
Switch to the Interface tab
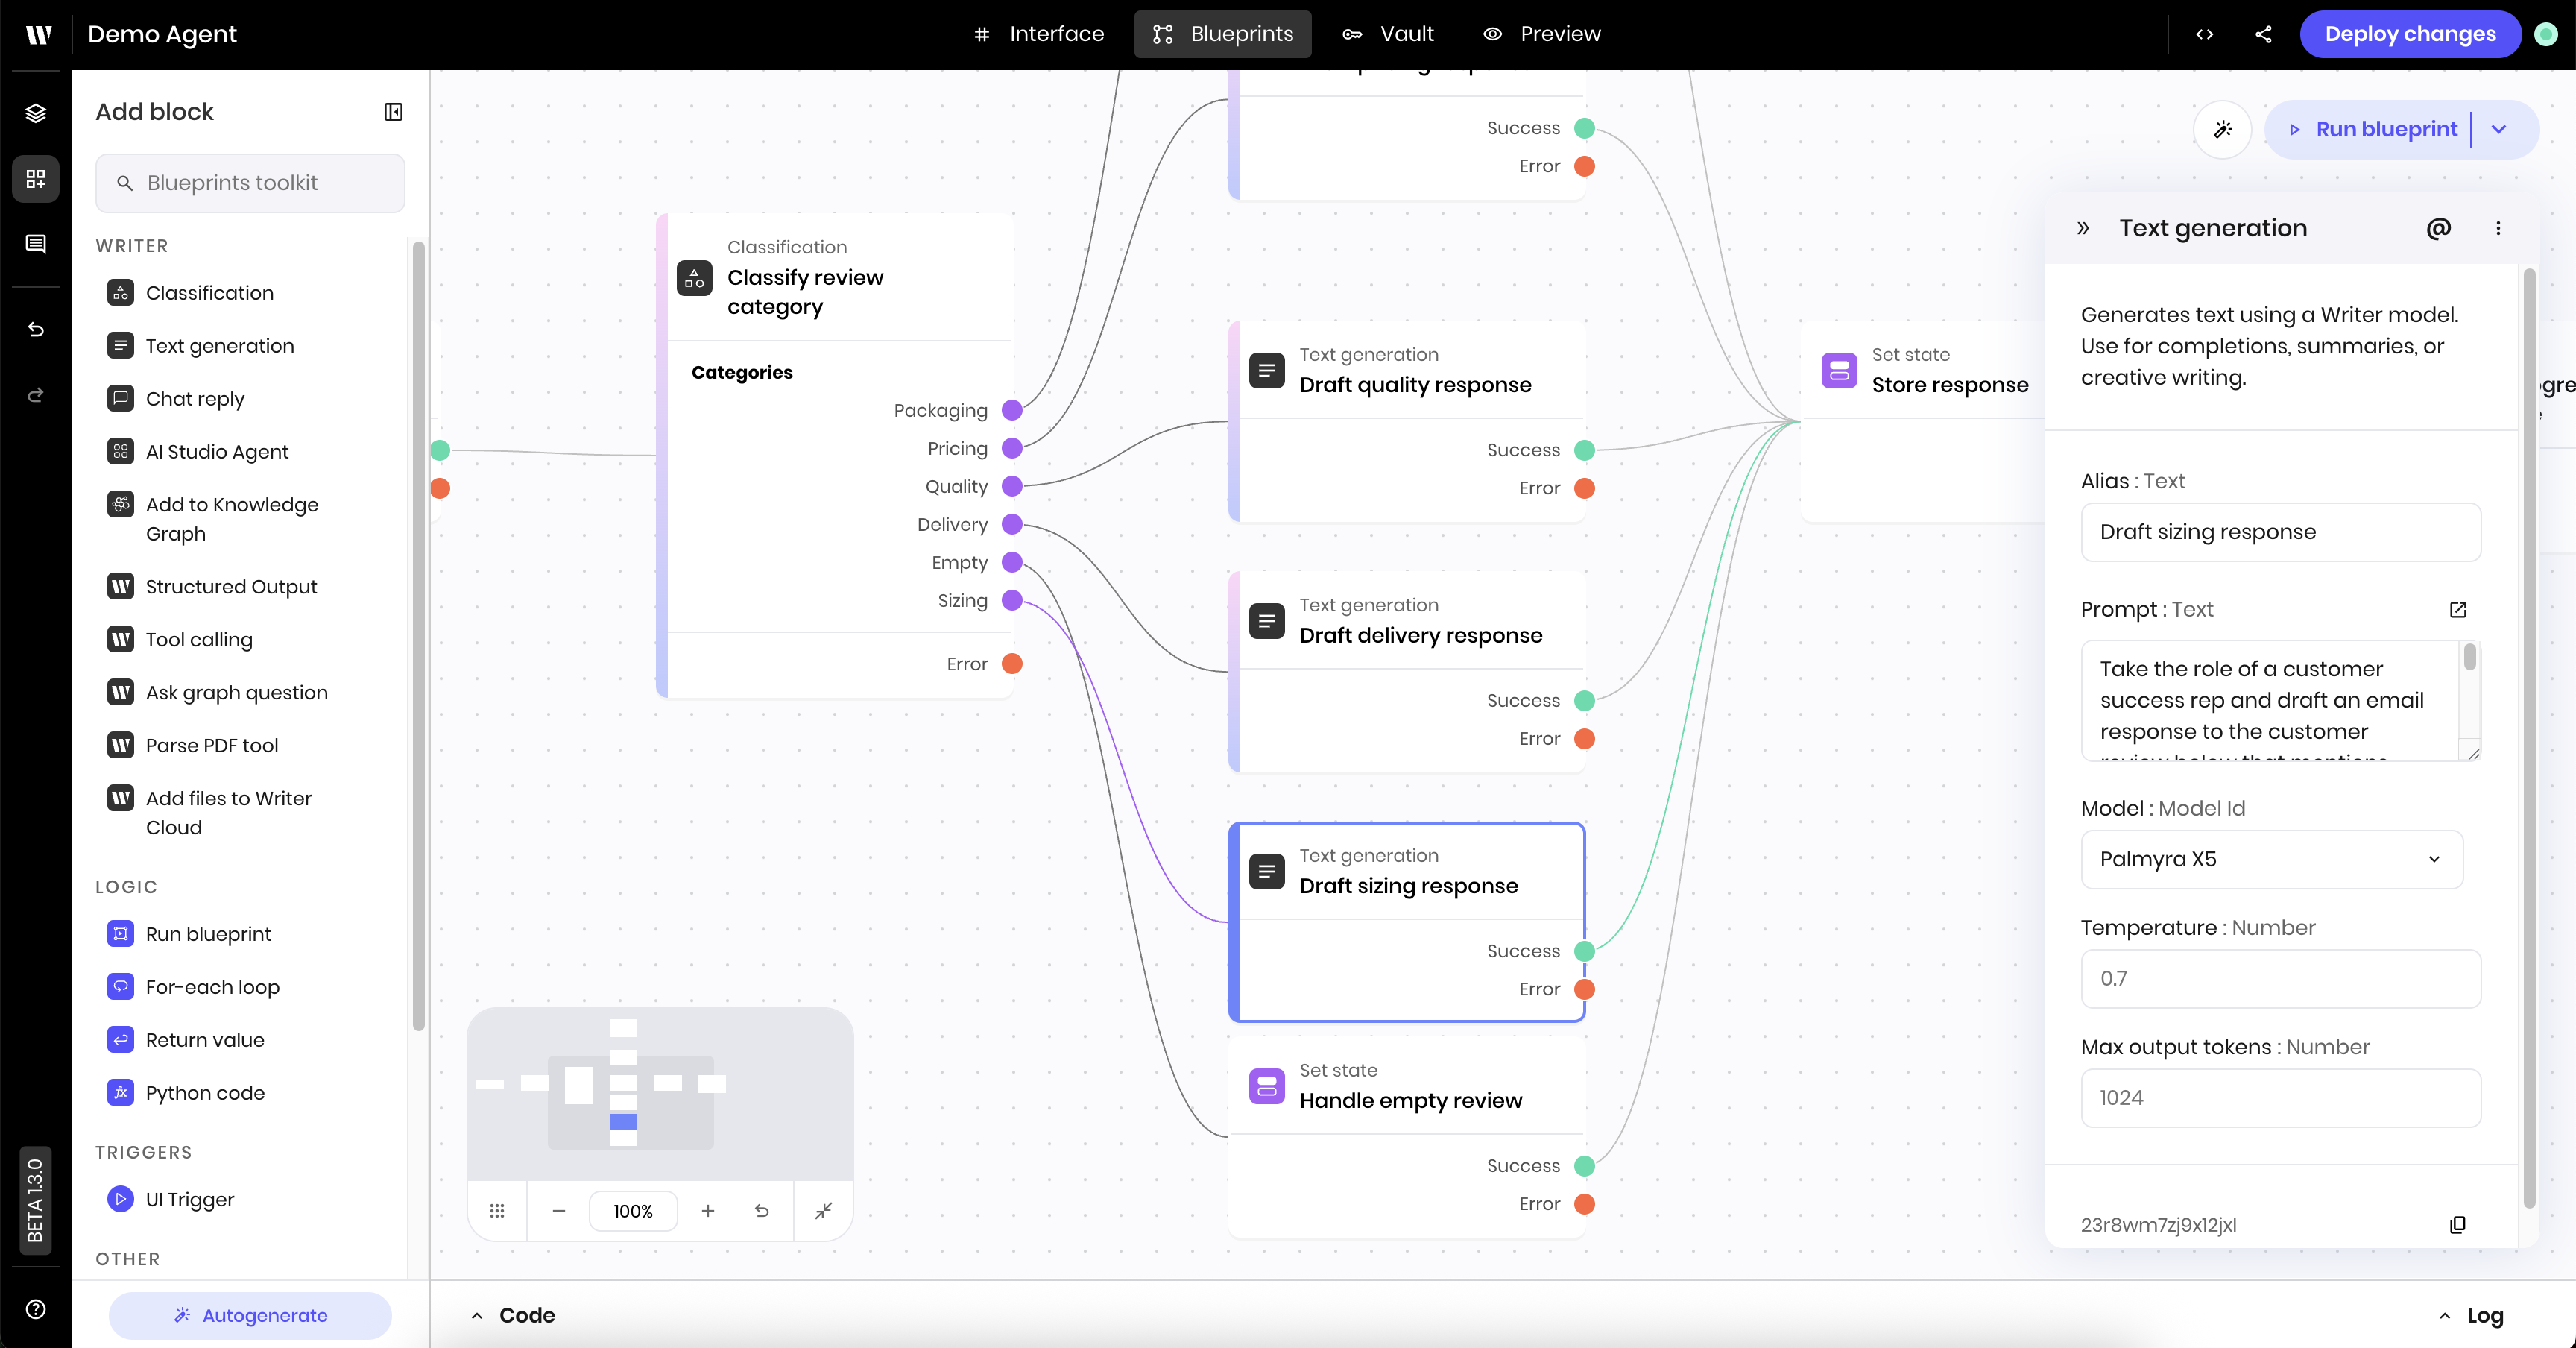[1039, 34]
